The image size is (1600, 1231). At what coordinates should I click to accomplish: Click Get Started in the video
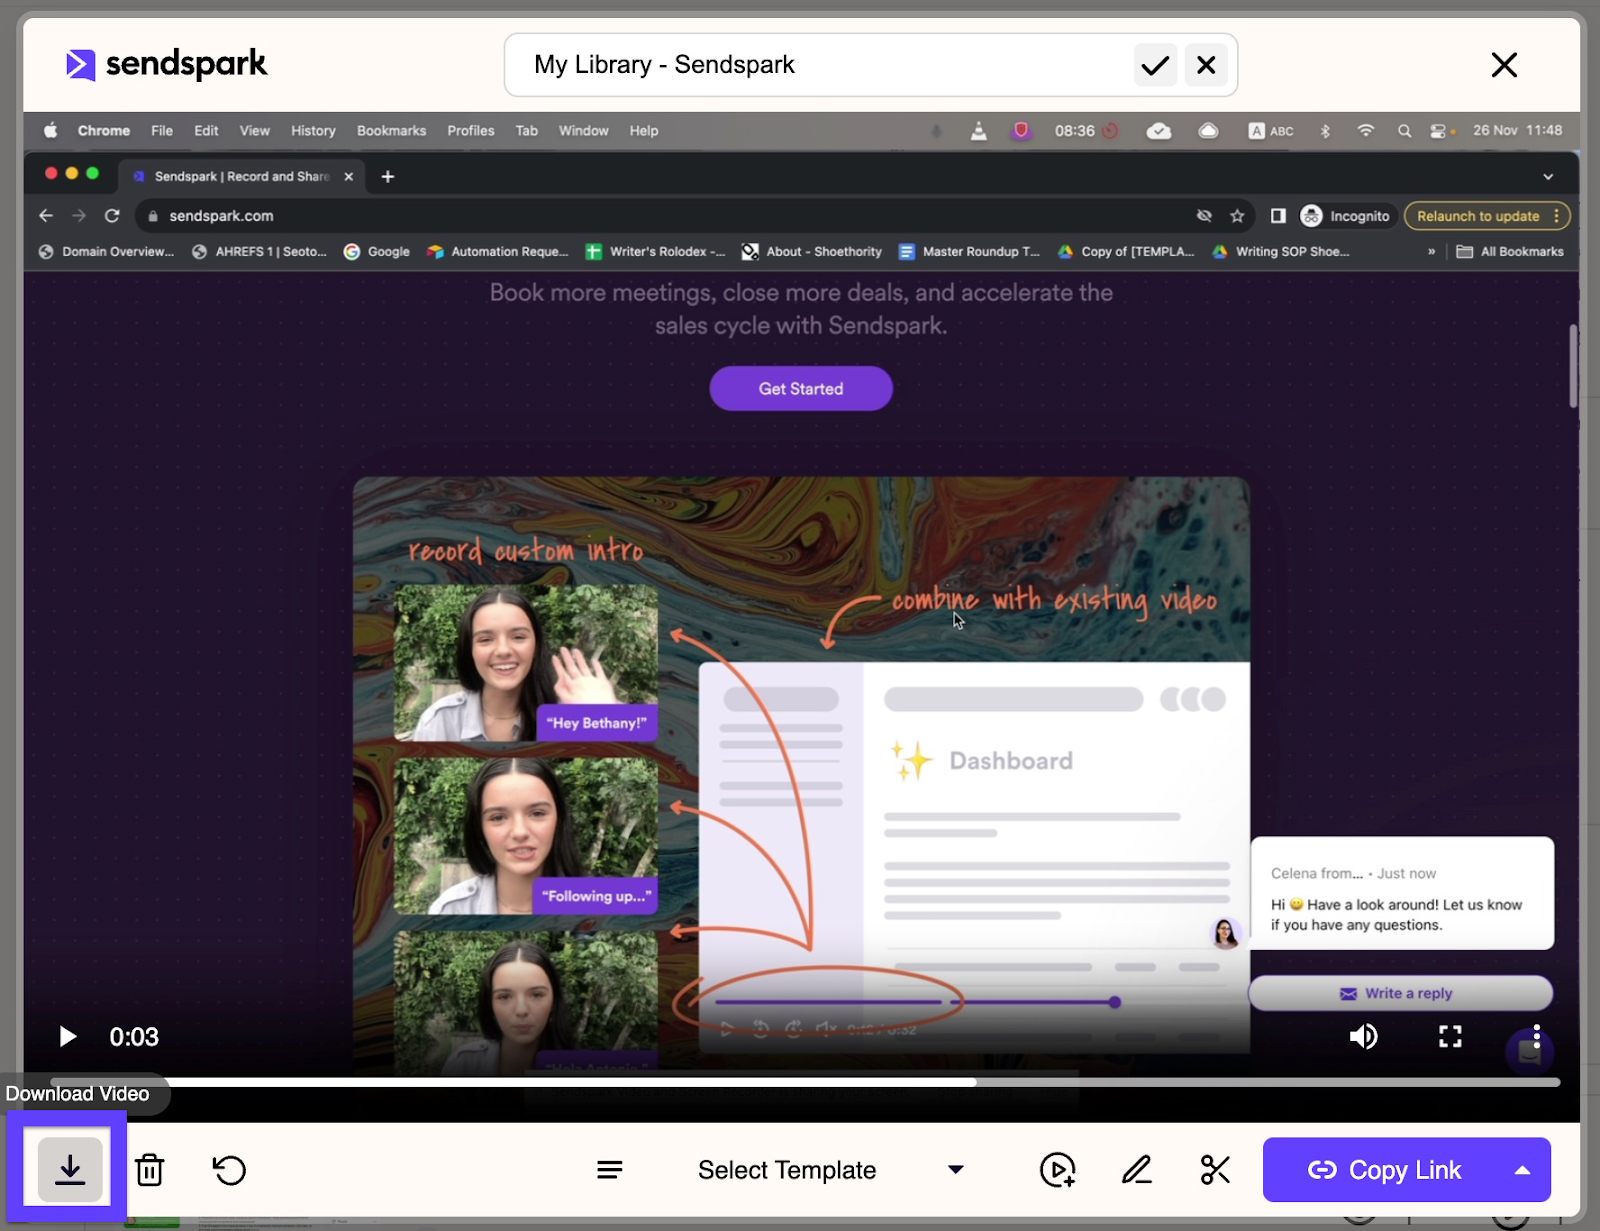[801, 388]
